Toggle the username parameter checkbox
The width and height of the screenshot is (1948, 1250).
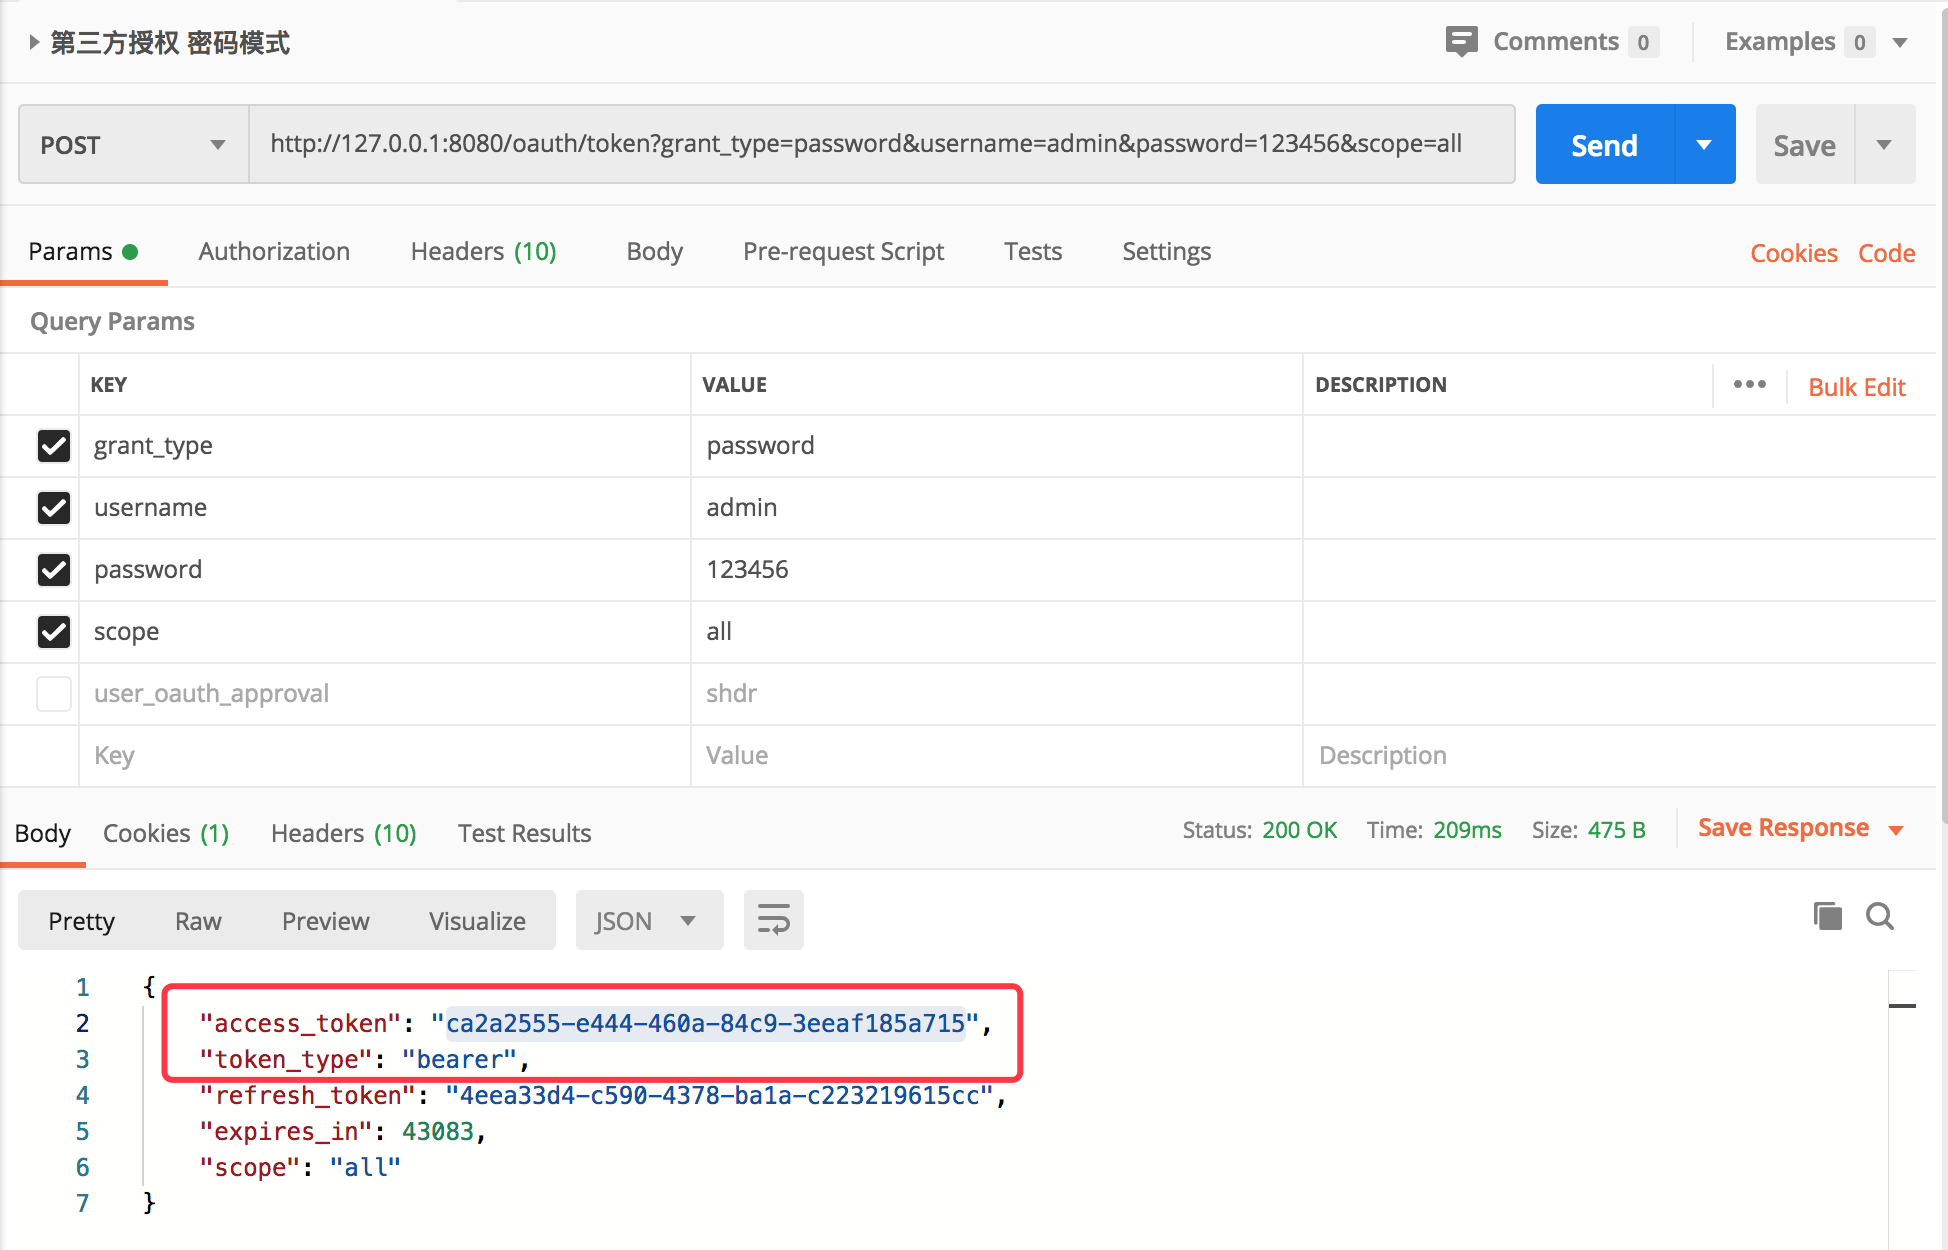[x=53, y=509]
